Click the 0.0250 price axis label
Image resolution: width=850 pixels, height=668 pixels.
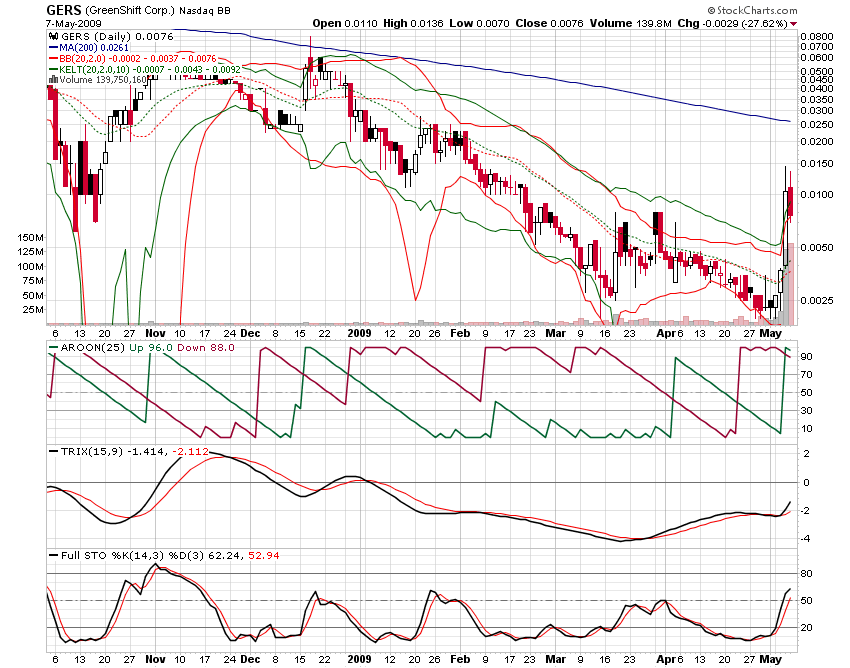pos(817,124)
